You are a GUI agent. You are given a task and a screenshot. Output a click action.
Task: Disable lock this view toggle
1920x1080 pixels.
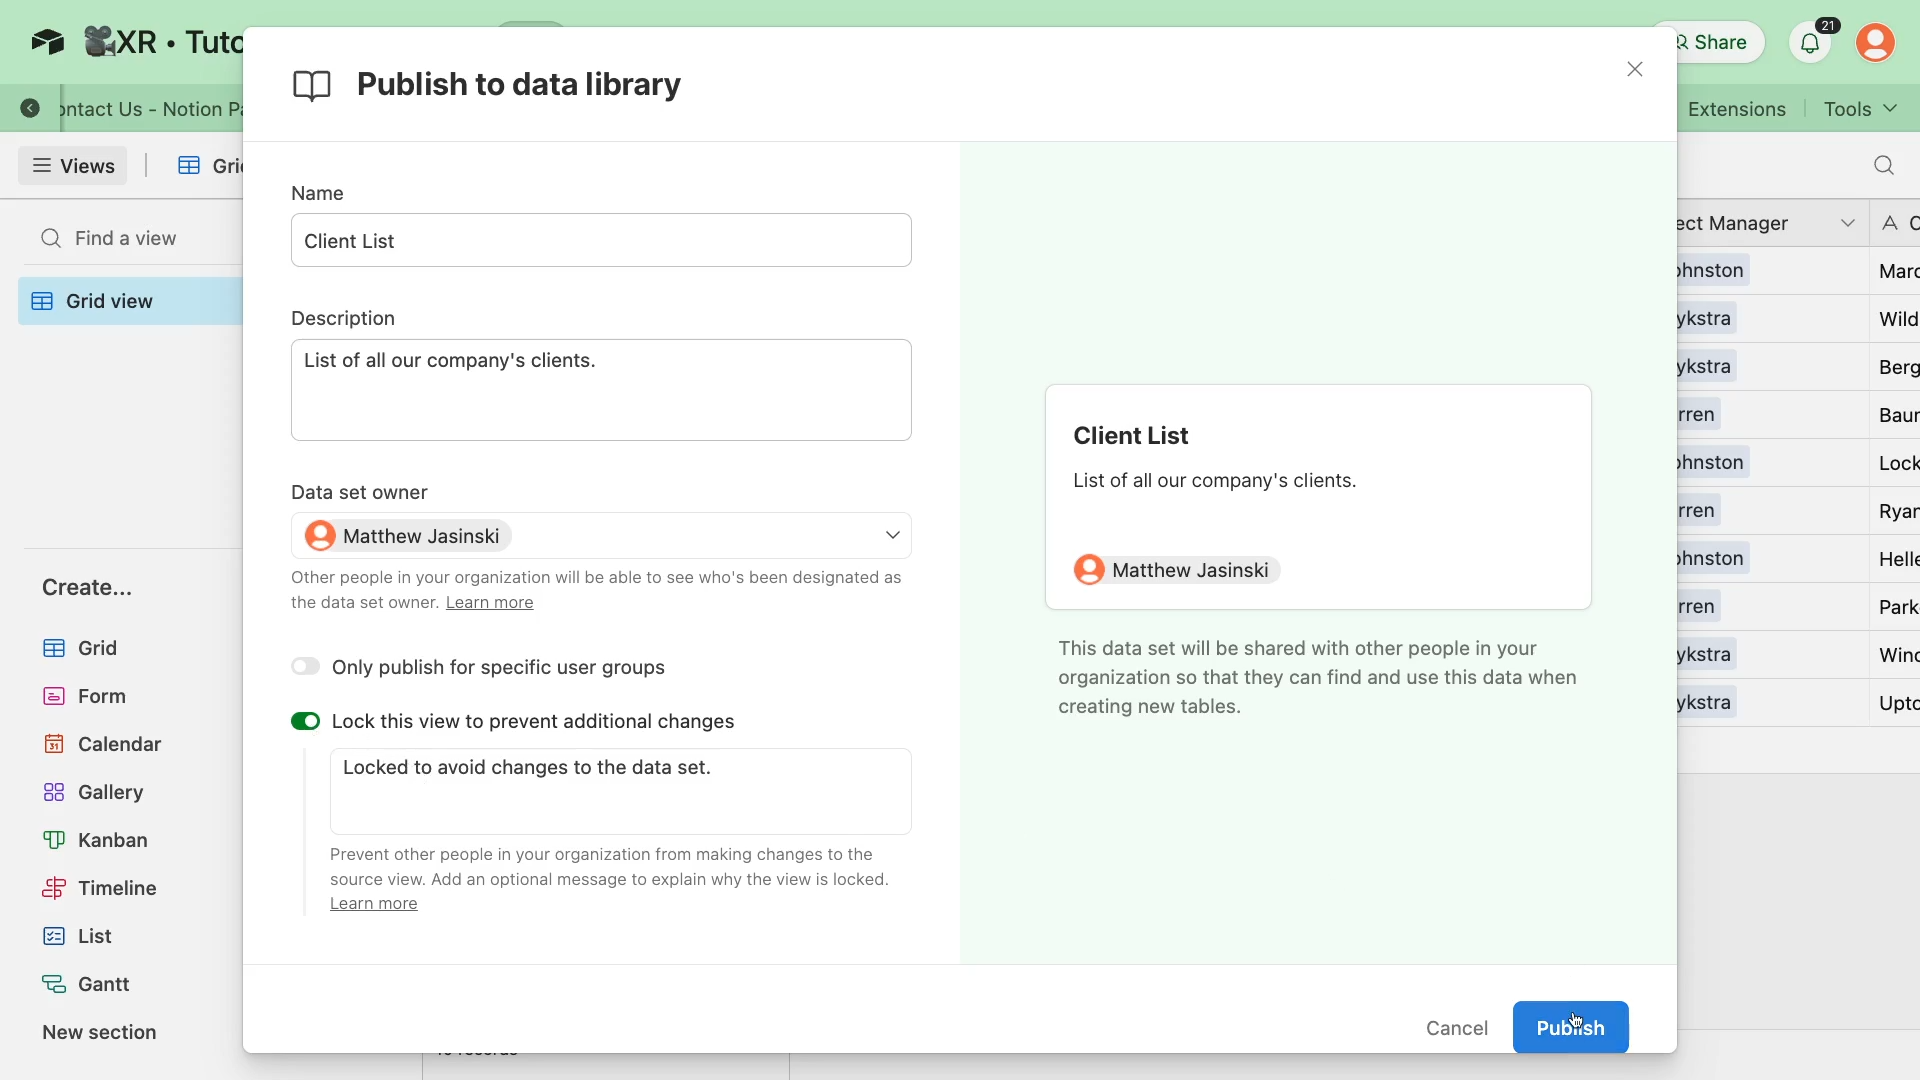[305, 722]
